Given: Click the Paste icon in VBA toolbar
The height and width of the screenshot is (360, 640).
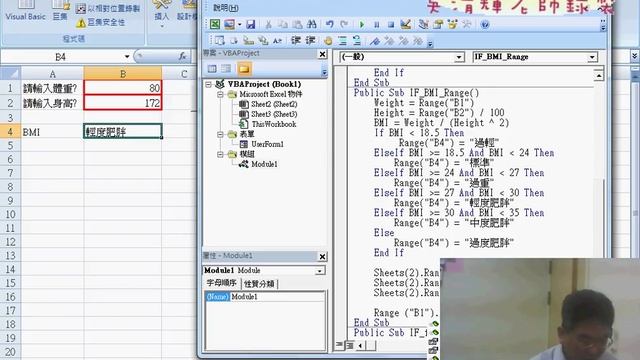Looking at the screenshot, I should tap(297, 24).
